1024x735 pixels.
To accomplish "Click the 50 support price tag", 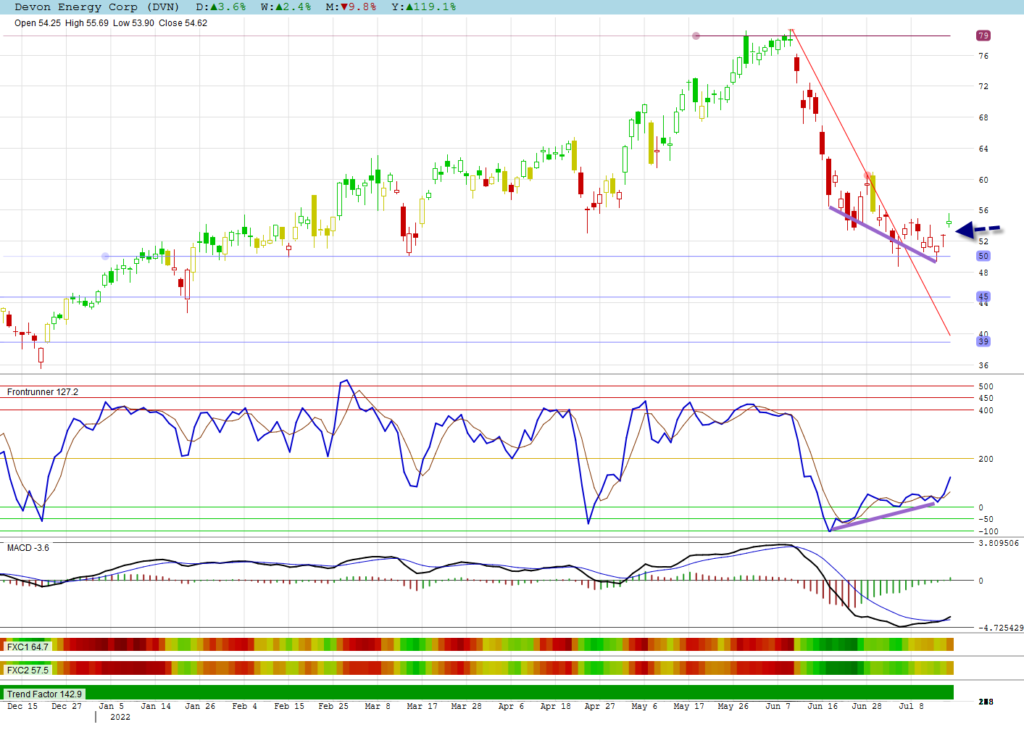I will click(x=983, y=256).
